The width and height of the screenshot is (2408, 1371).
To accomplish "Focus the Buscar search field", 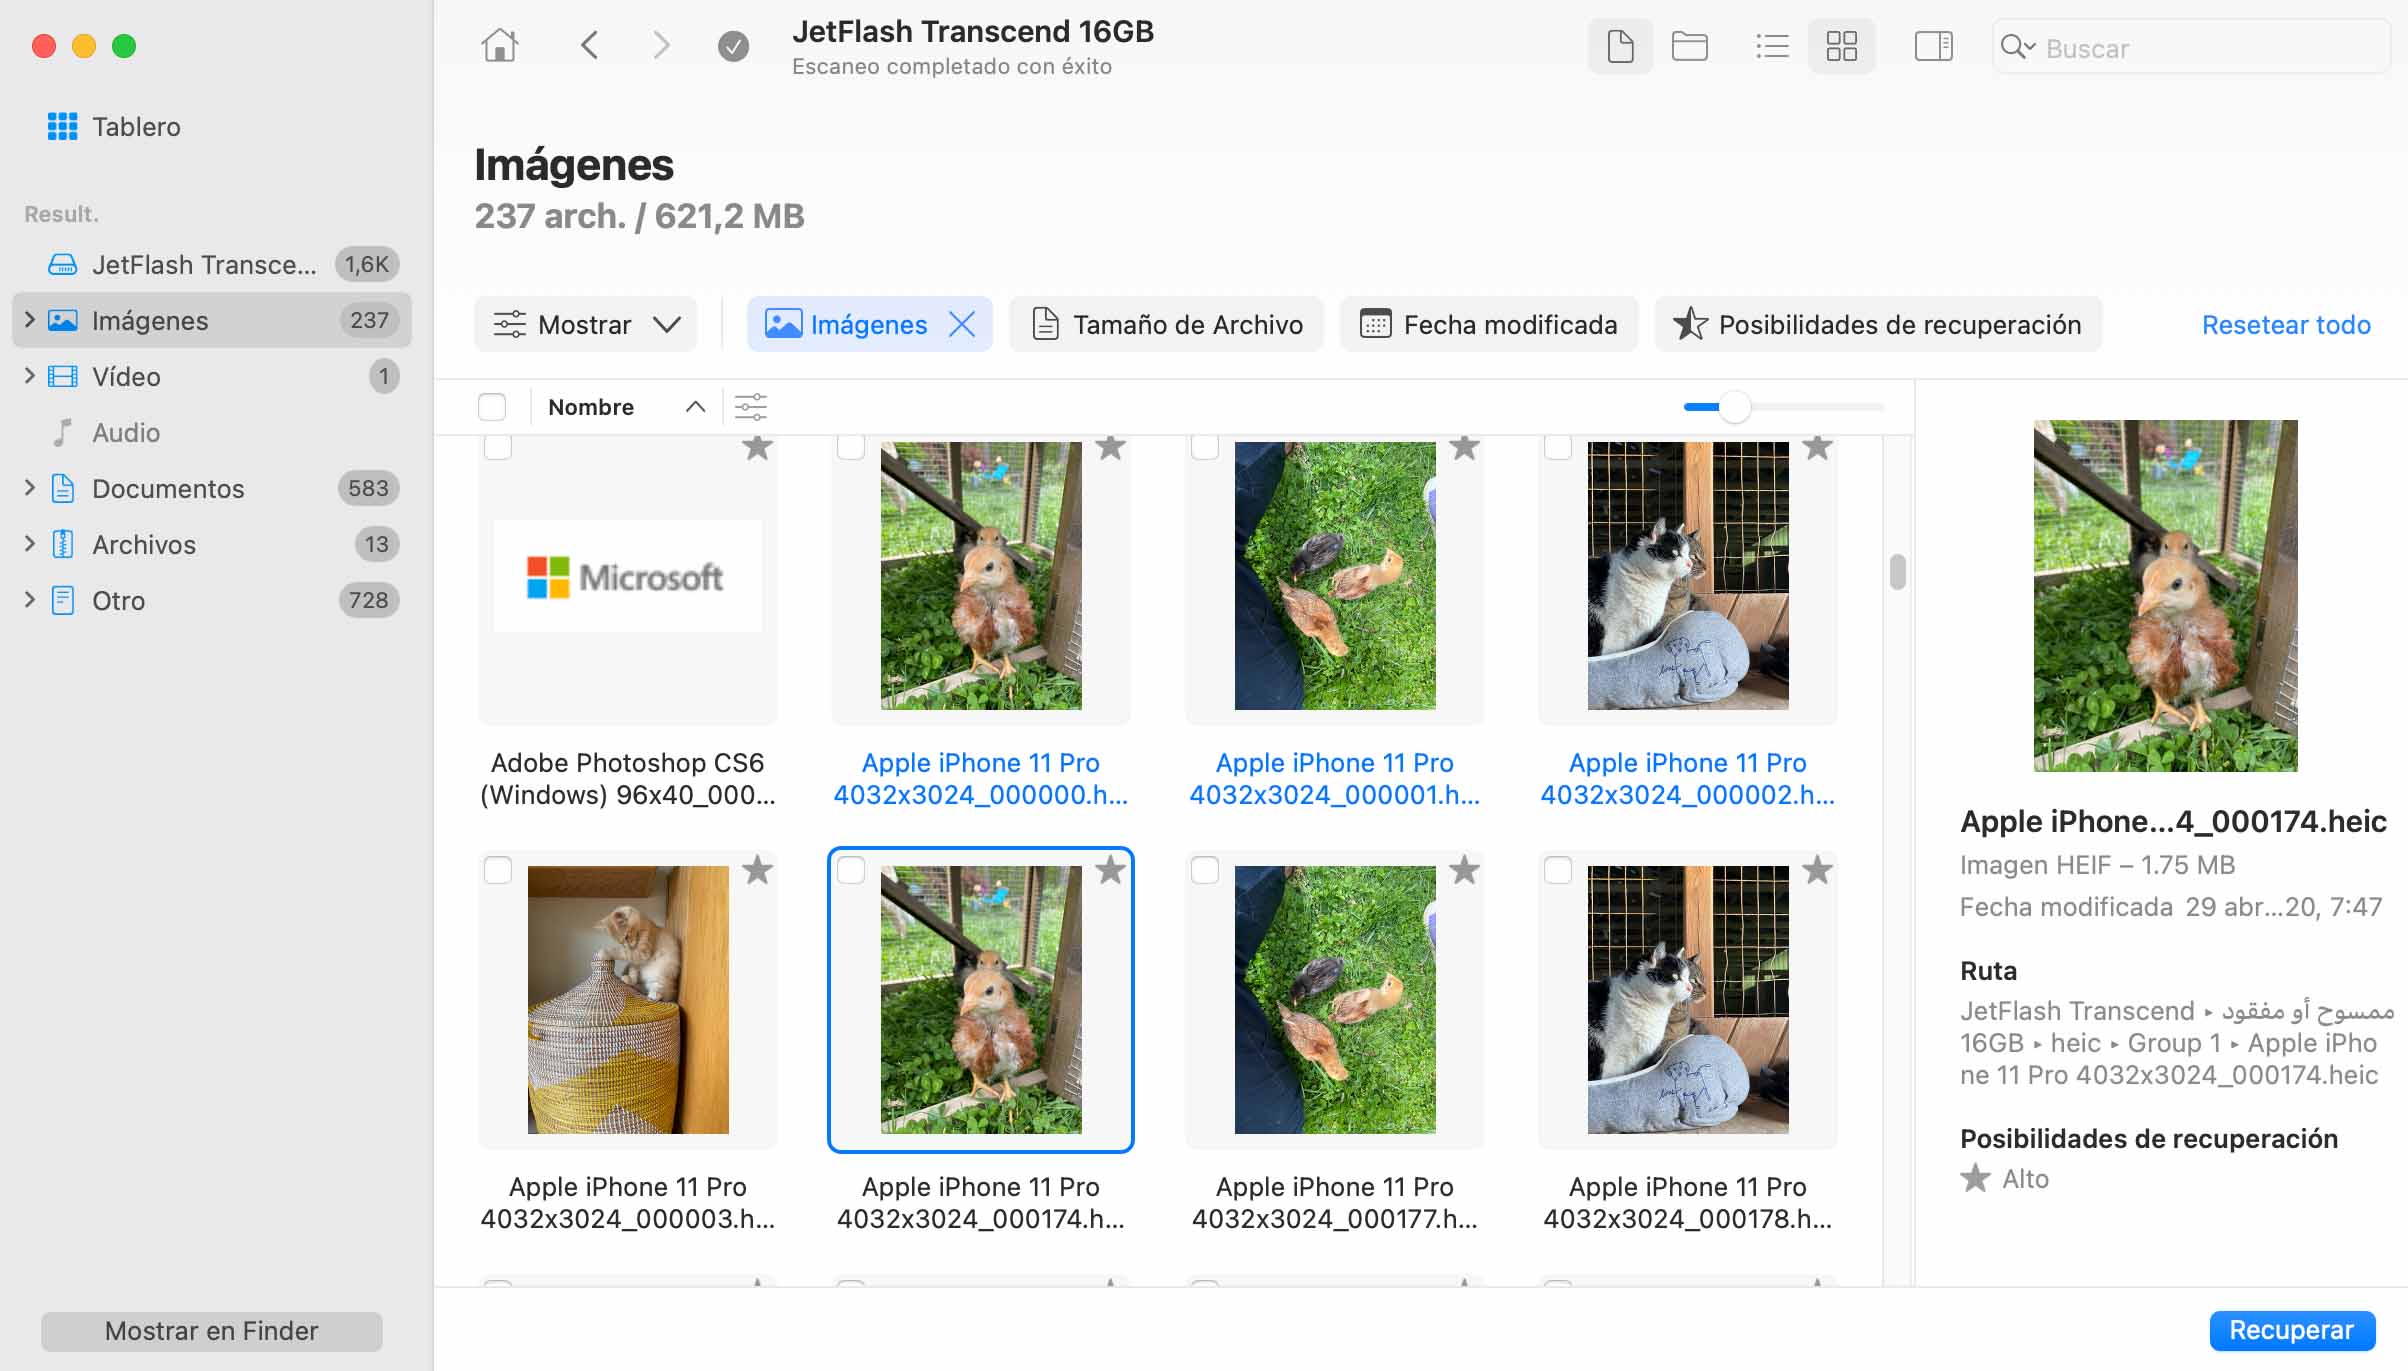I will [x=2190, y=46].
